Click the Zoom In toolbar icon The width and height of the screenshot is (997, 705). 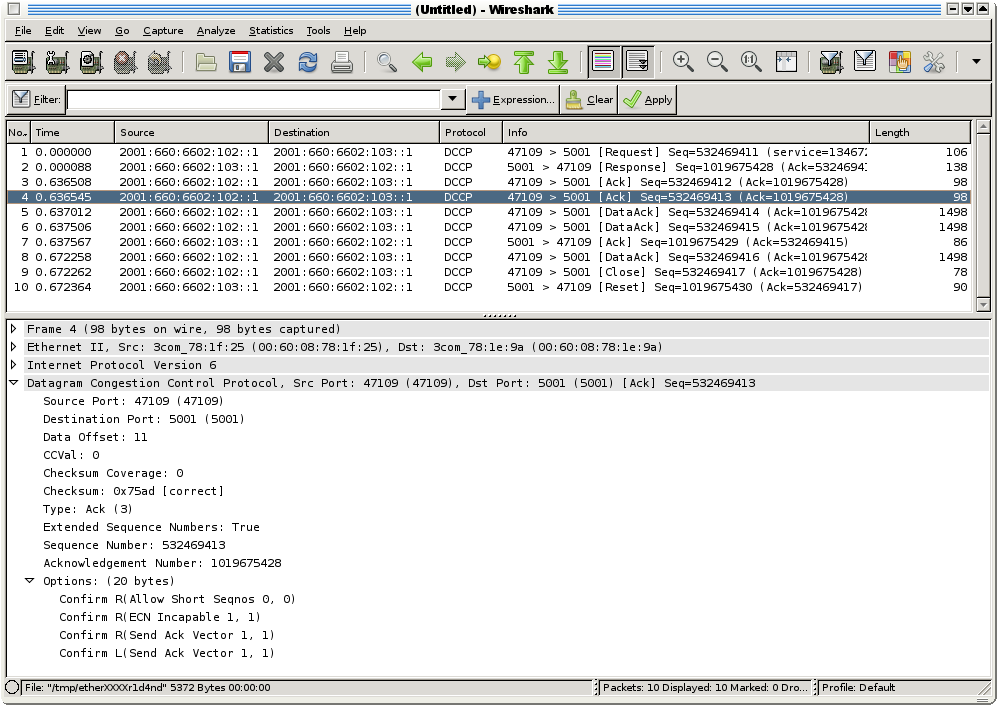click(x=684, y=61)
